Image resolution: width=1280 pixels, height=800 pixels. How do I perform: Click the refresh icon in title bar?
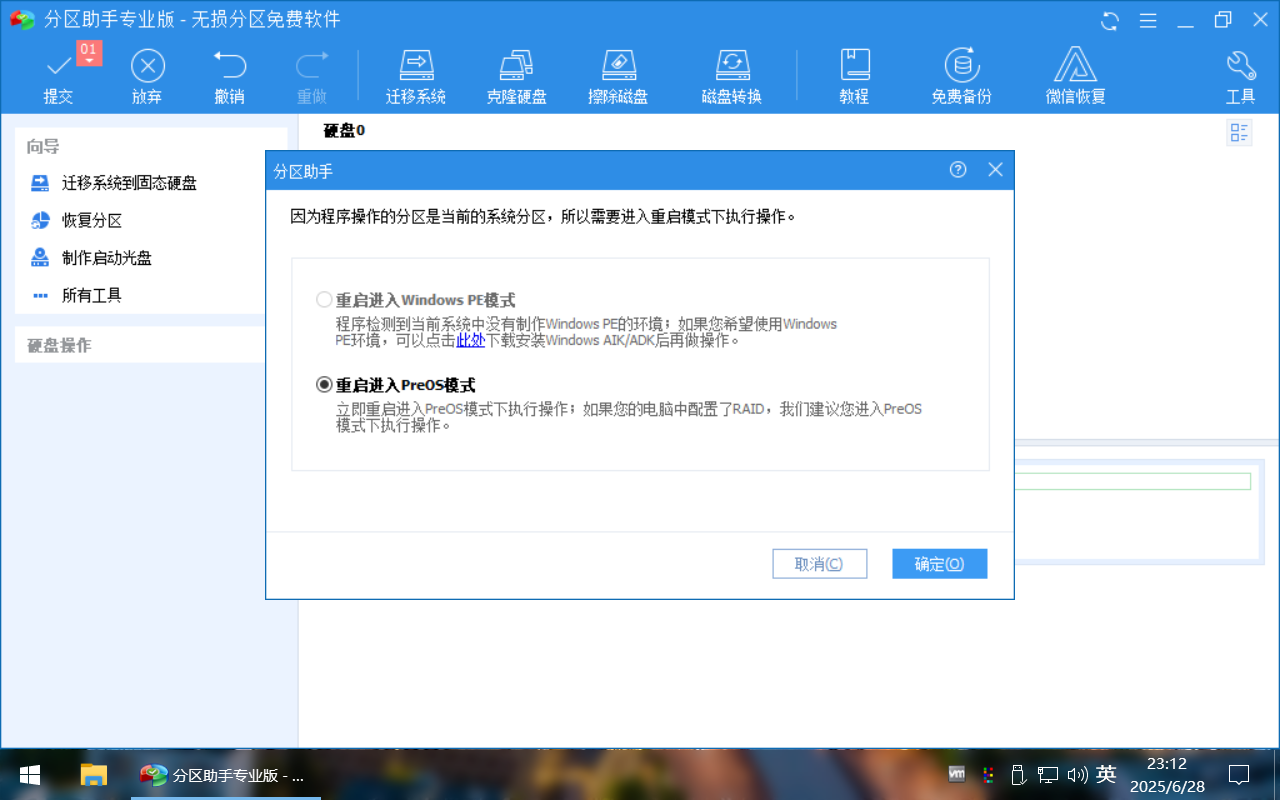pos(1110,20)
